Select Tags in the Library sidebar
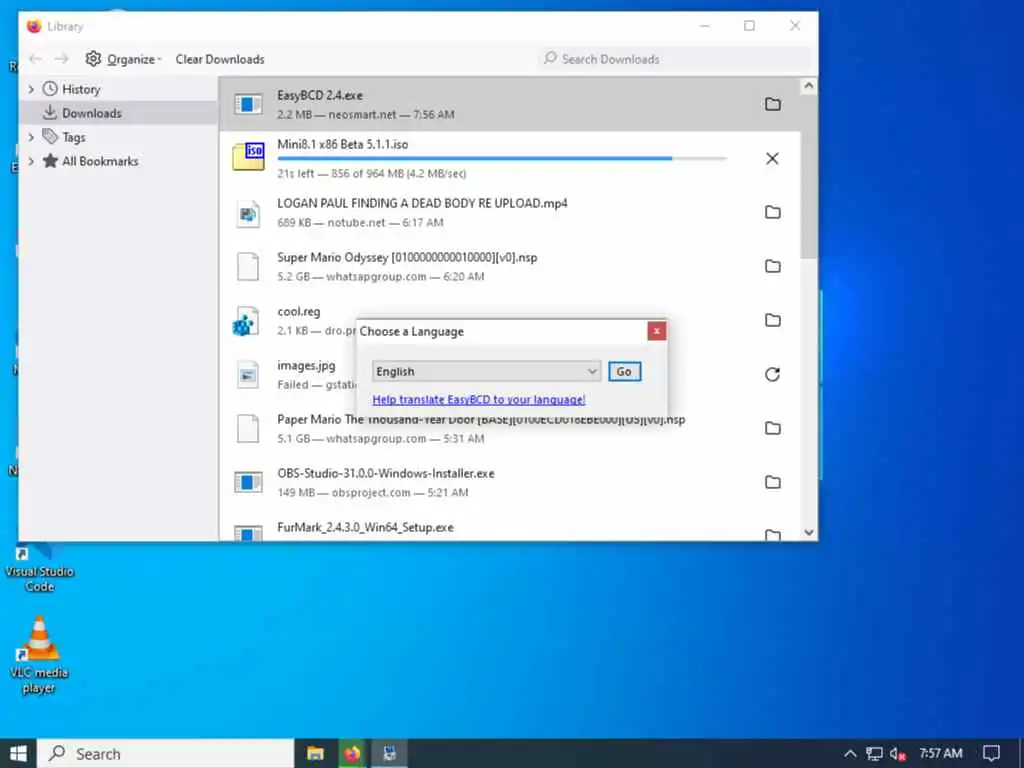The width and height of the screenshot is (1024, 768). tap(119, 137)
